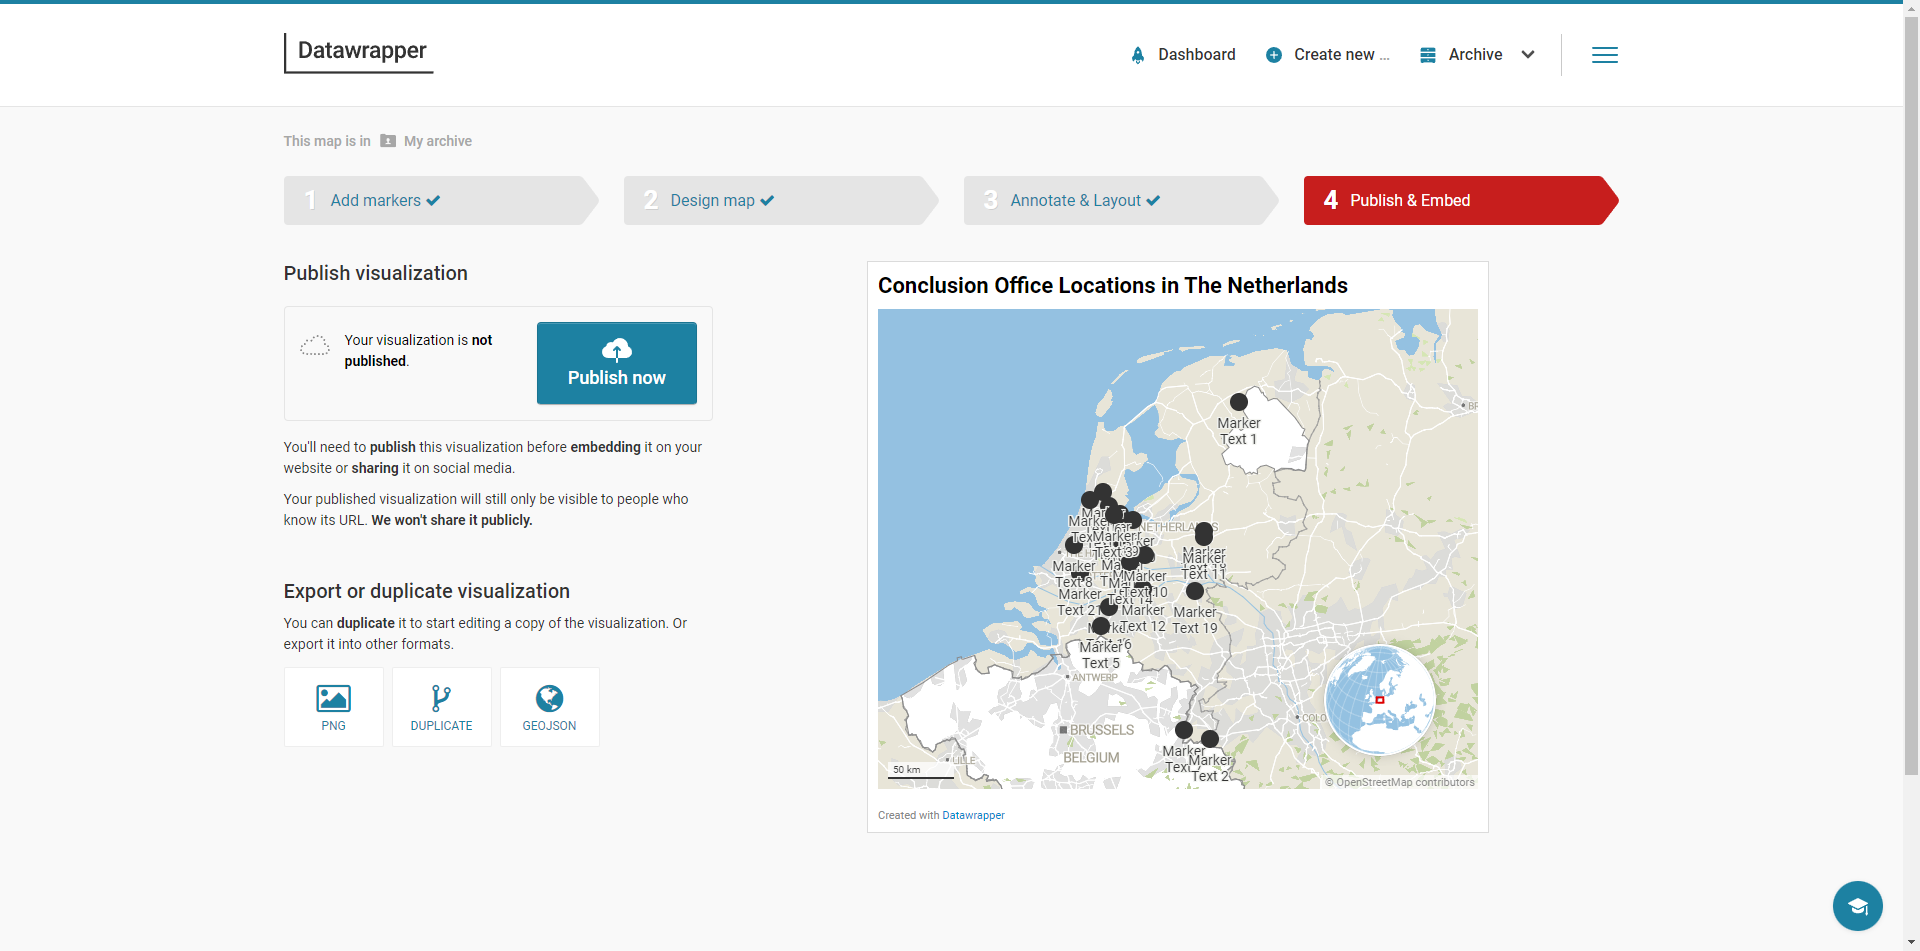Click the checkmark beside Annotate & Layout
Image resolution: width=1920 pixels, height=951 pixels.
coord(1153,201)
